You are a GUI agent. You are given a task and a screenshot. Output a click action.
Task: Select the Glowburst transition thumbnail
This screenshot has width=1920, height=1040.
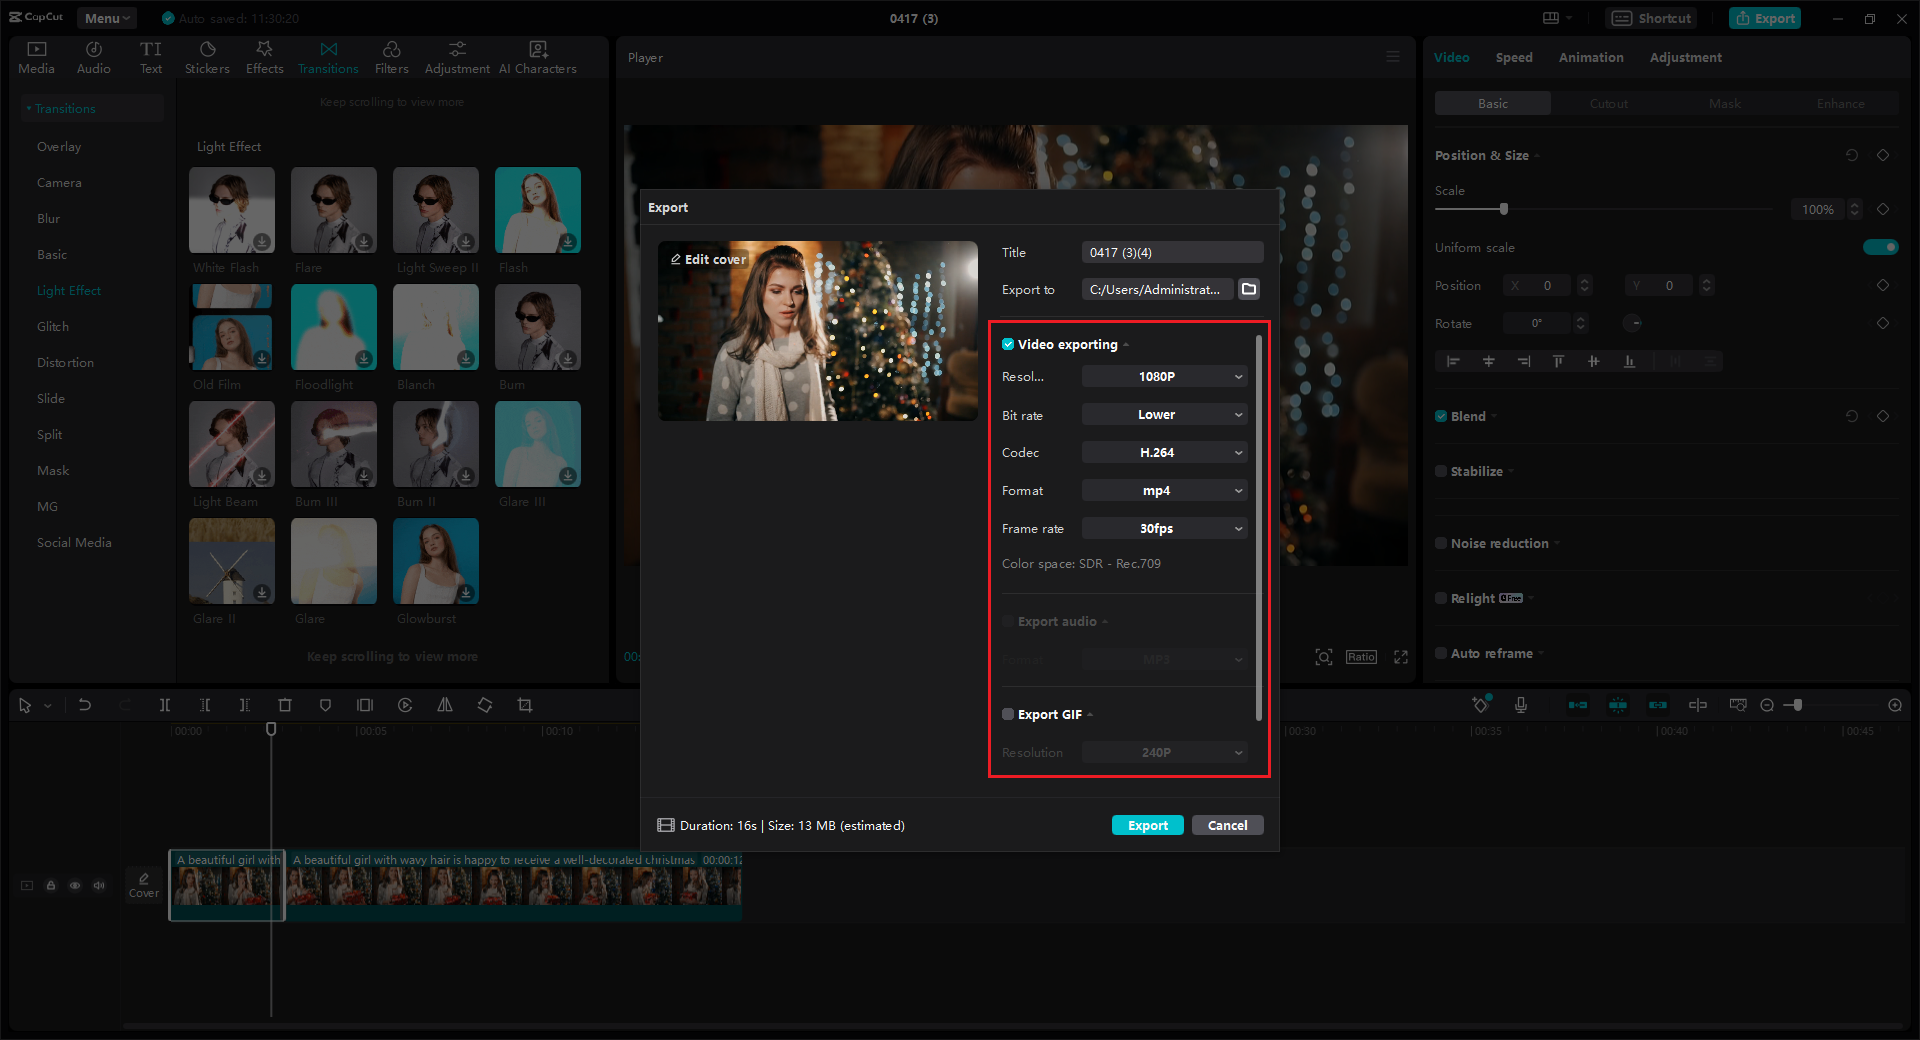[435, 561]
